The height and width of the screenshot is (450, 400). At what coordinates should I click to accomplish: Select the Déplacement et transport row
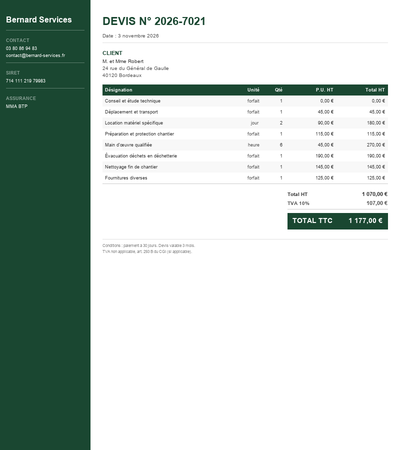click(x=245, y=112)
